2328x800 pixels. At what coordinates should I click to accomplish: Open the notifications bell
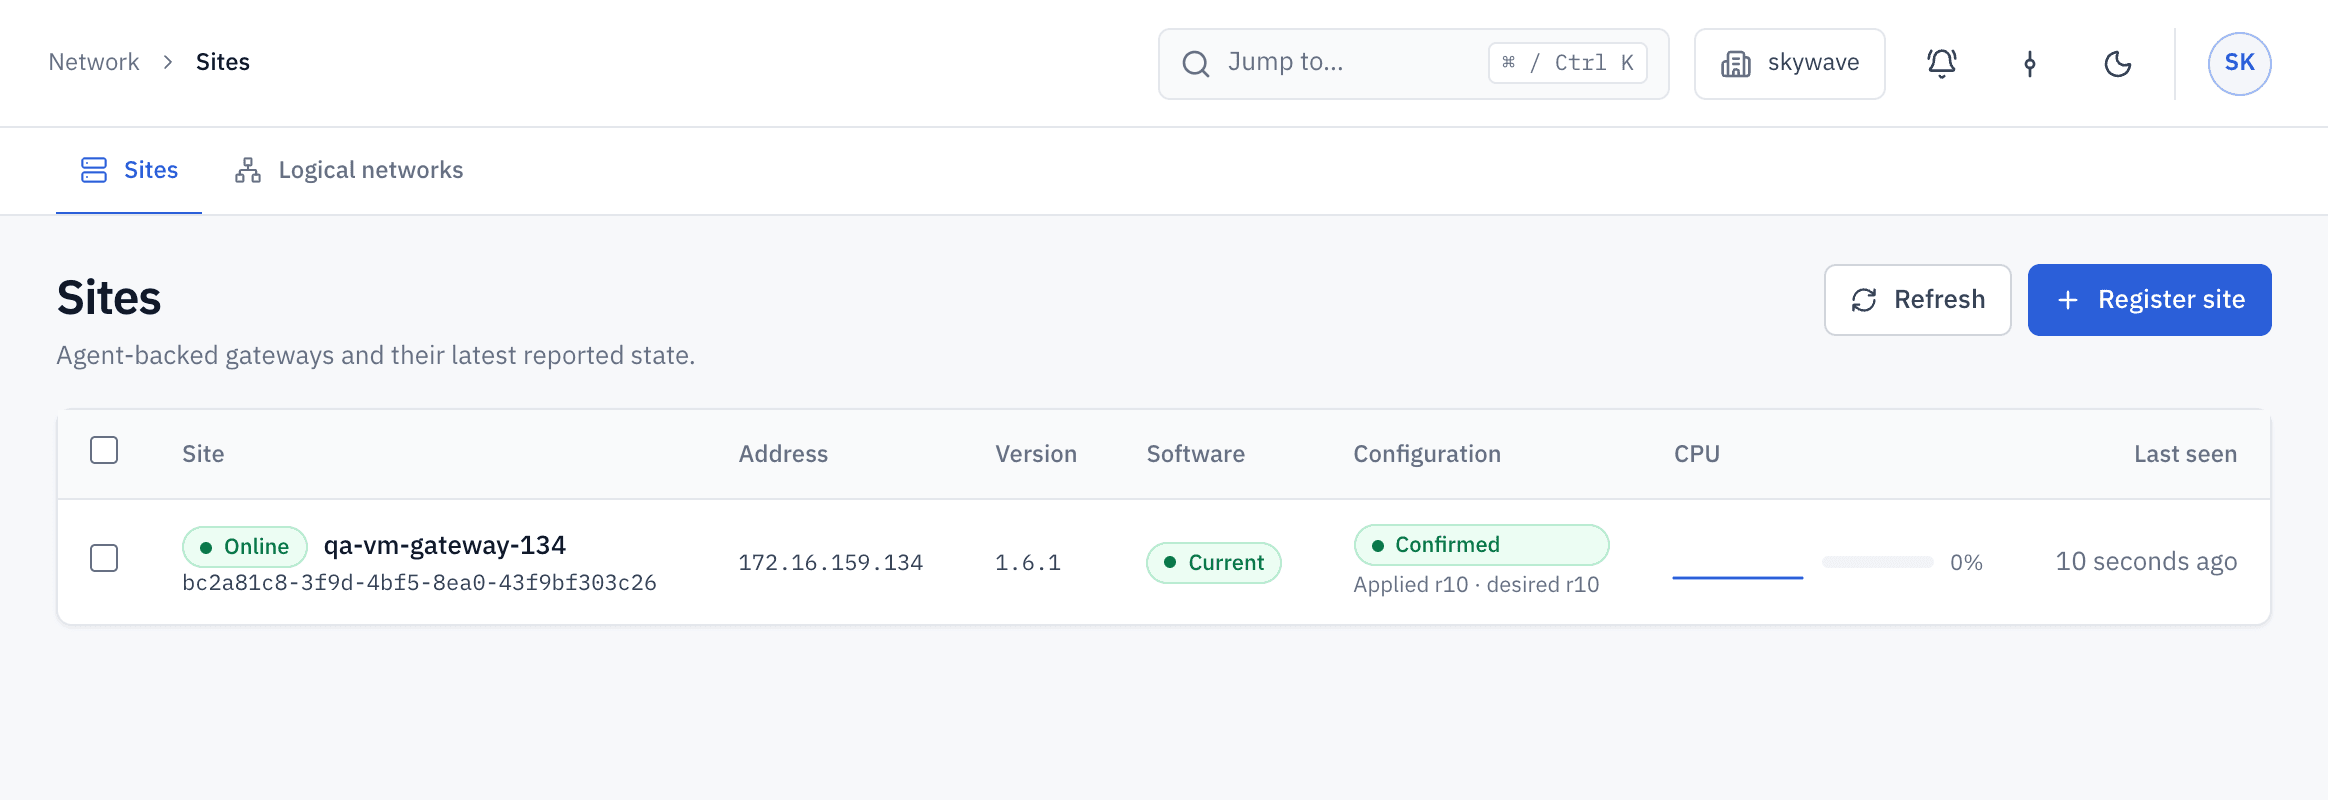click(x=1942, y=64)
